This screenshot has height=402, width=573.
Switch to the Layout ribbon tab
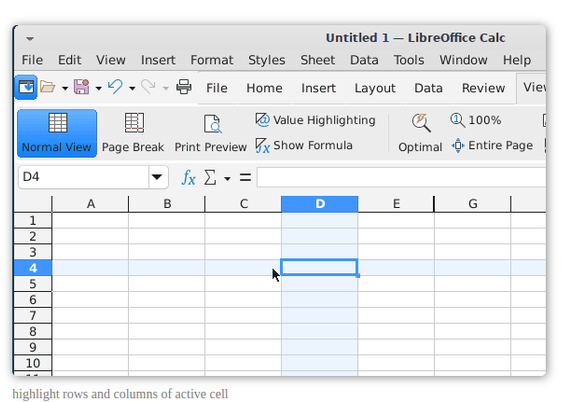coord(375,88)
